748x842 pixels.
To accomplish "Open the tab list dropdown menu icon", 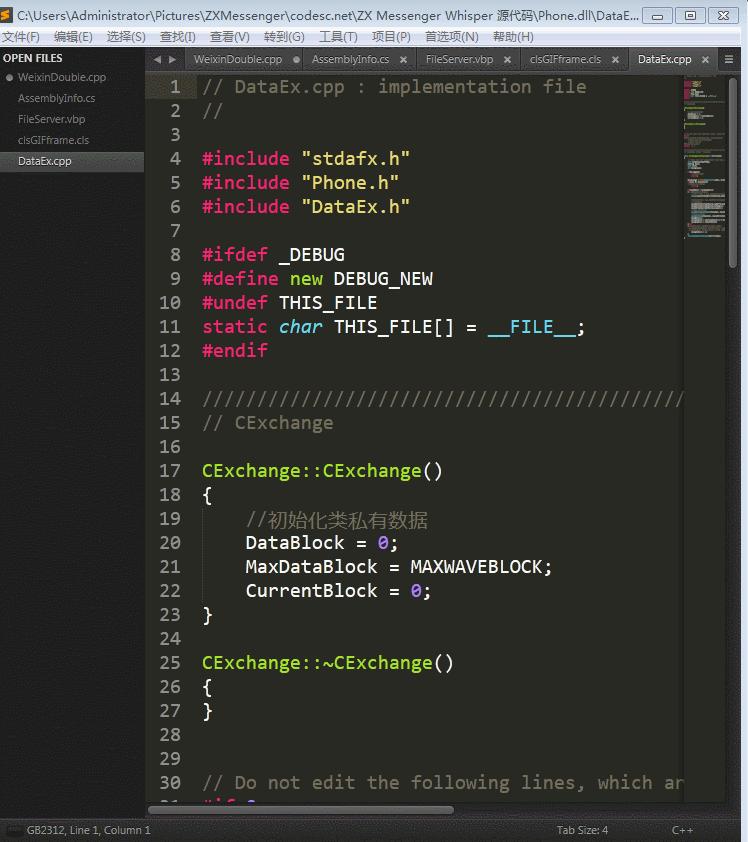I will [x=729, y=59].
